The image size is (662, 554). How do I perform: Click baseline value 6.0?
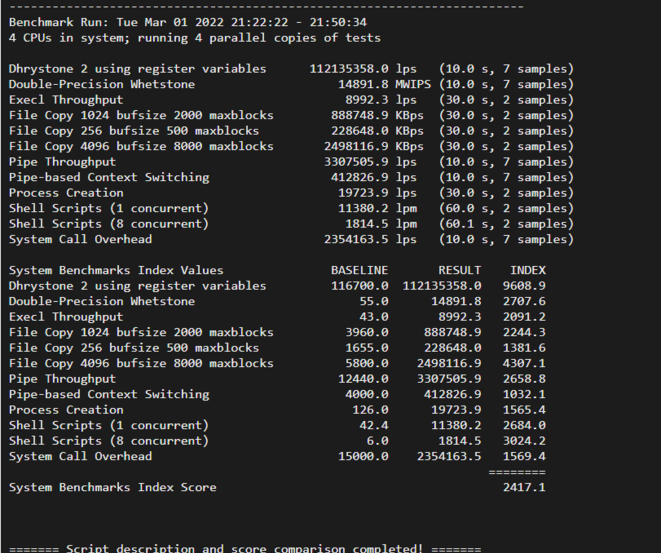377,441
